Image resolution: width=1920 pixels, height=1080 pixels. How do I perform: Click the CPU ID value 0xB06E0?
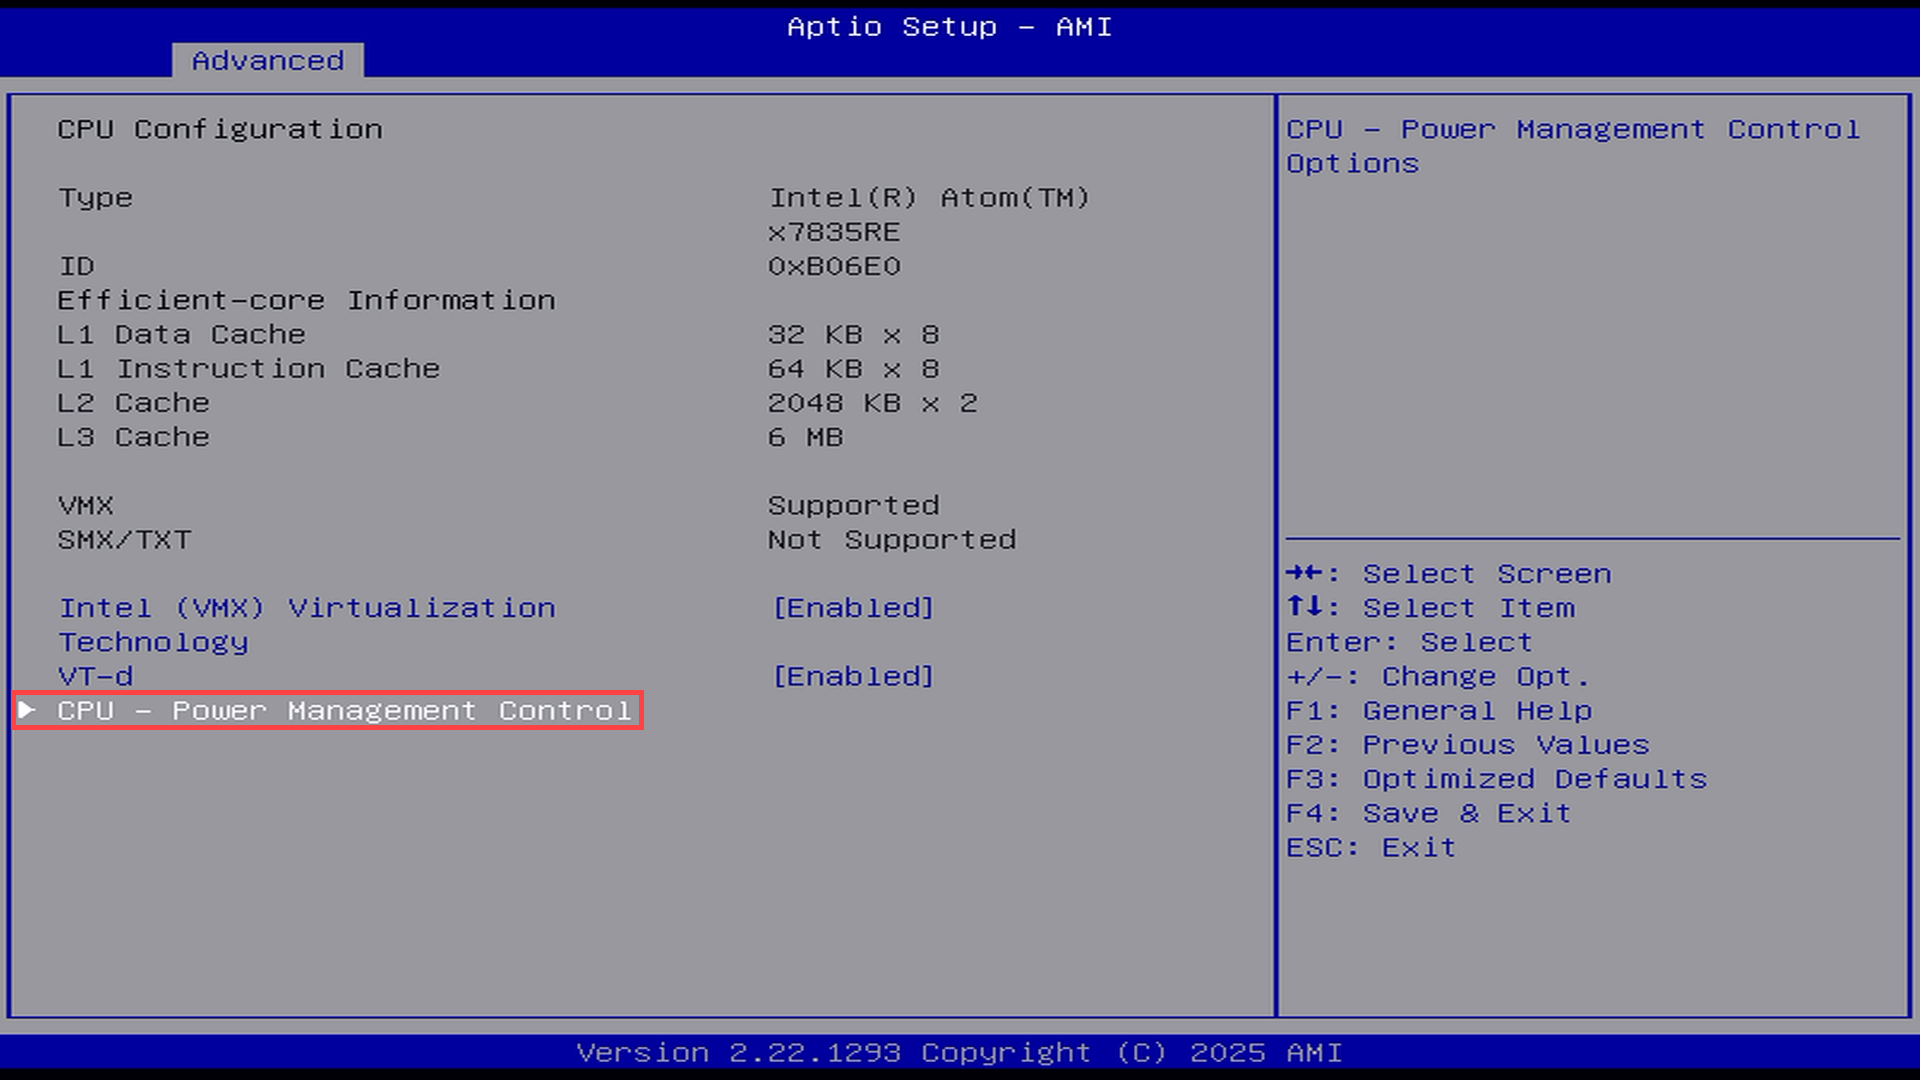[x=833, y=266]
